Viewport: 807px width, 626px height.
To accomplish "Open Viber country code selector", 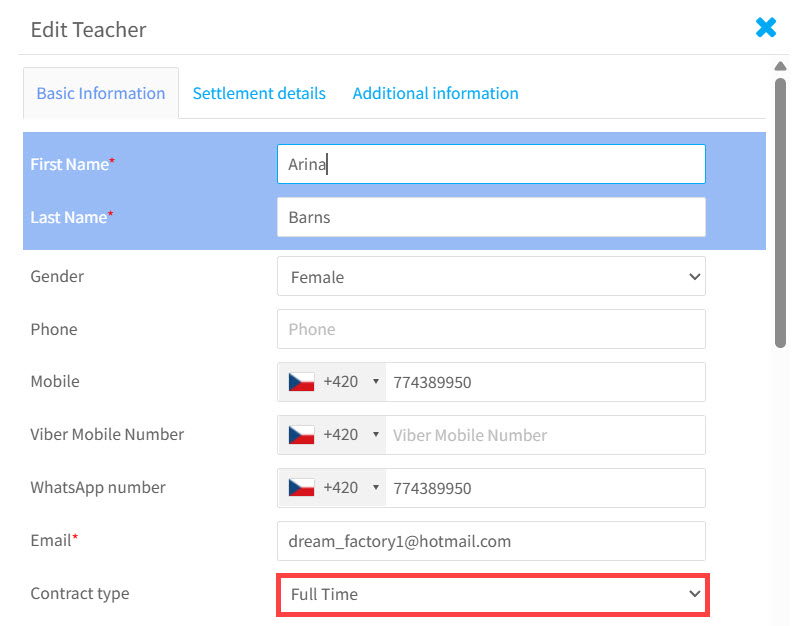I will tap(332, 435).
